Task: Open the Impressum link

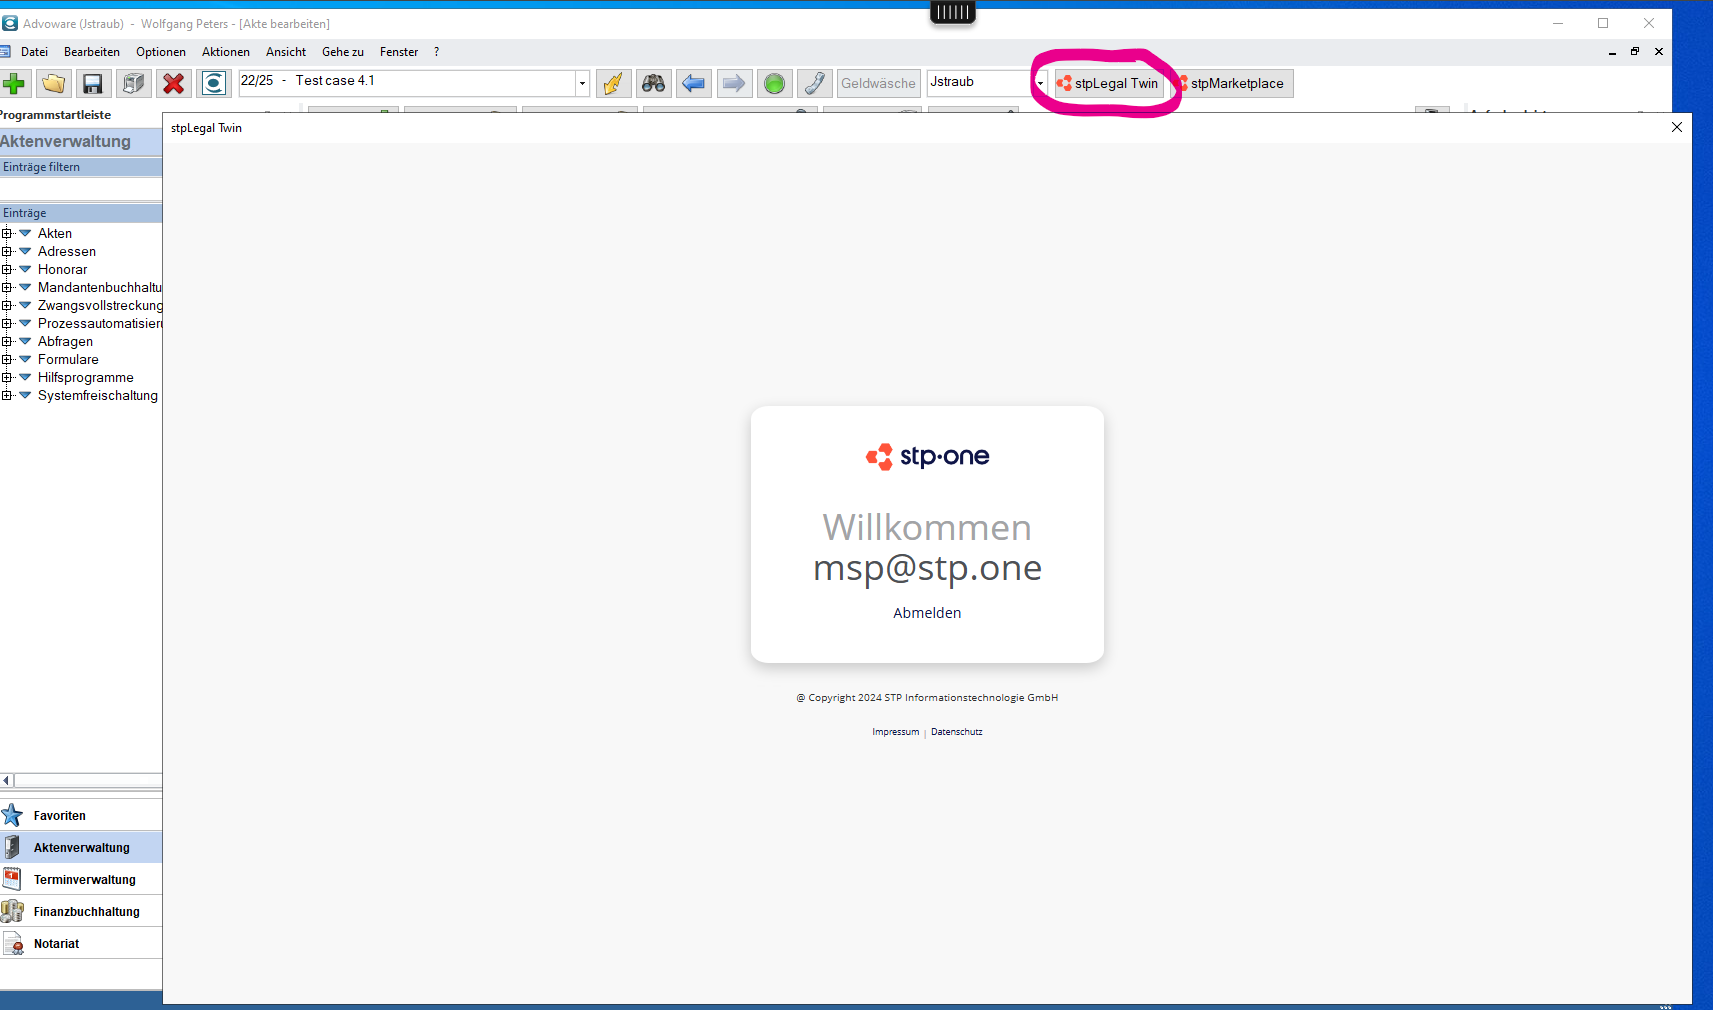Action: click(x=895, y=732)
